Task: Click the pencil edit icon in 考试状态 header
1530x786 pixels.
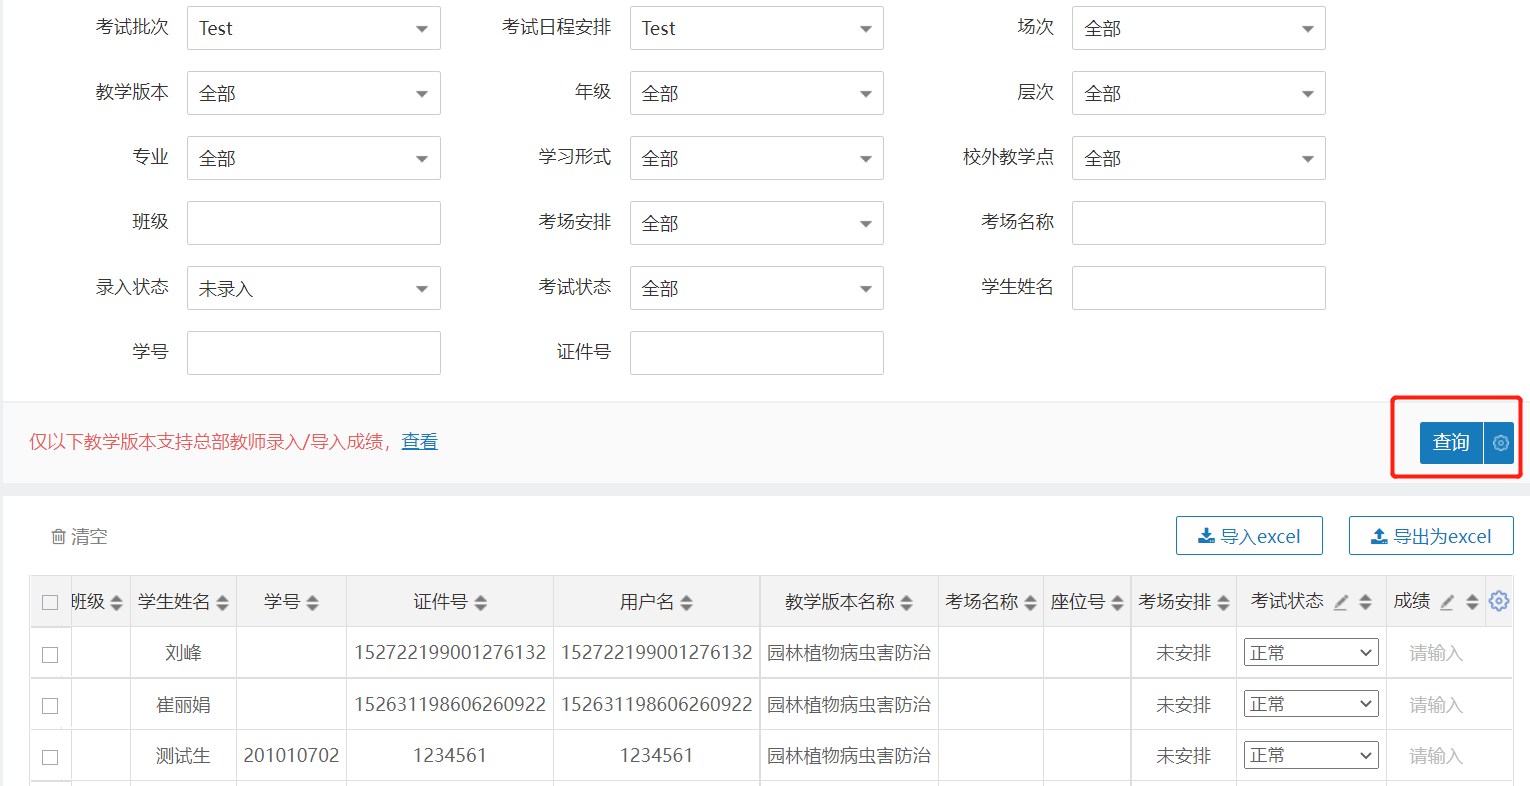Action: point(1341,602)
